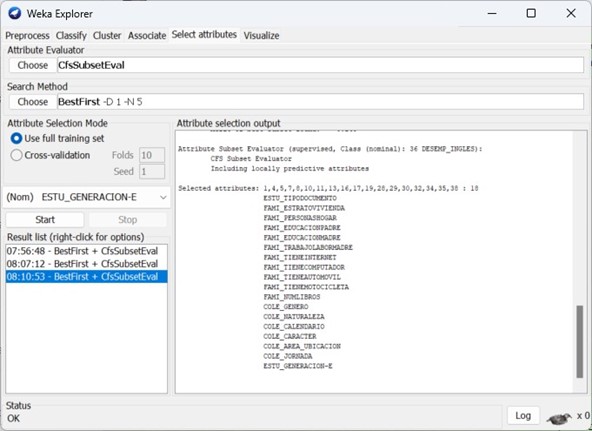Click the COLE_GENERO attribute line
This screenshot has width=592, height=431.
286,306
